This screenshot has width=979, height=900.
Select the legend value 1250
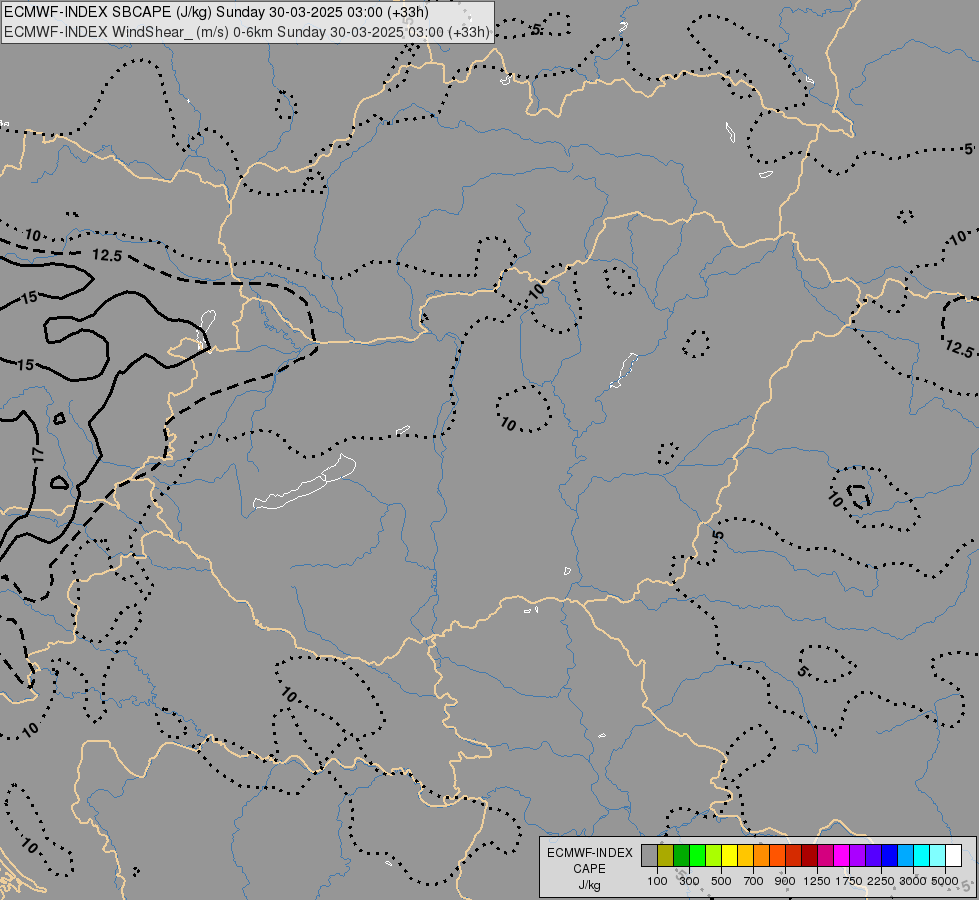click(817, 881)
